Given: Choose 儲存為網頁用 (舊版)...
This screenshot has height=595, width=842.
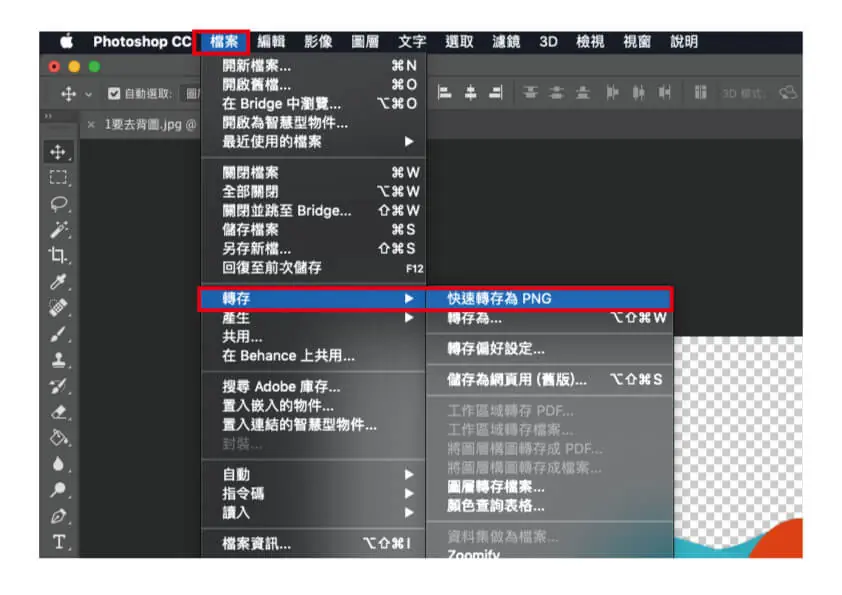Looking at the screenshot, I should [549, 380].
